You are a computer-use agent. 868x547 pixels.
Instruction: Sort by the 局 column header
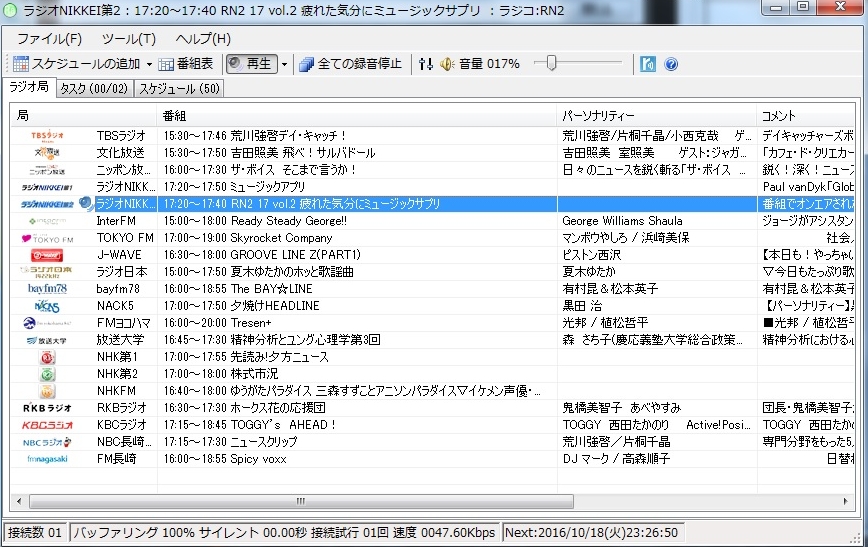click(x=84, y=115)
